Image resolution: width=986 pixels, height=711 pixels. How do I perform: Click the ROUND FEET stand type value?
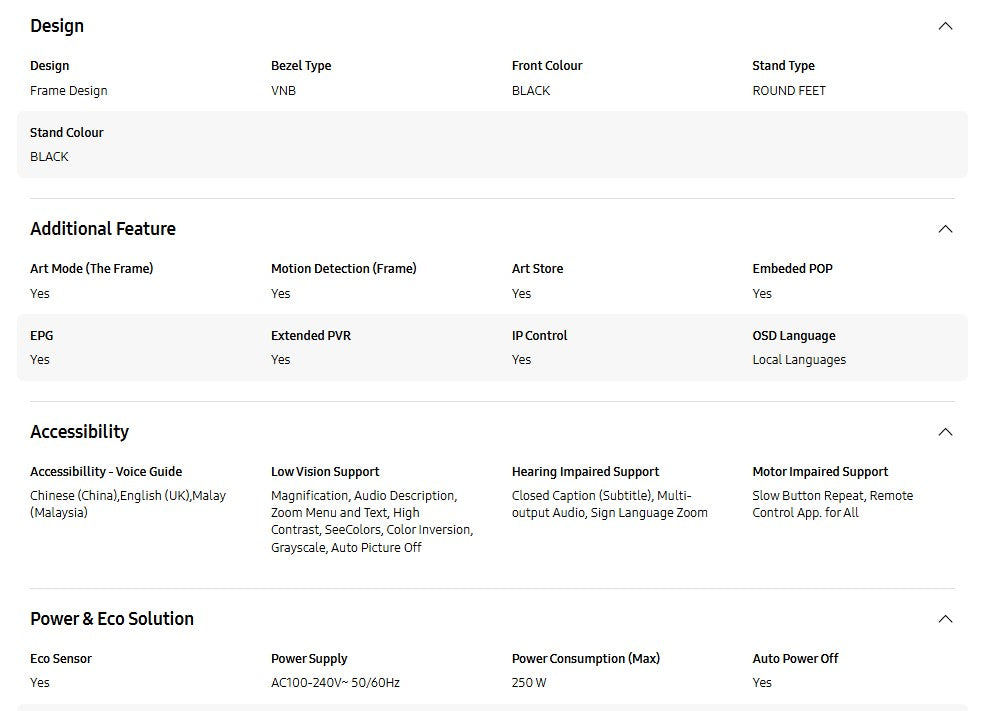pyautogui.click(x=789, y=91)
